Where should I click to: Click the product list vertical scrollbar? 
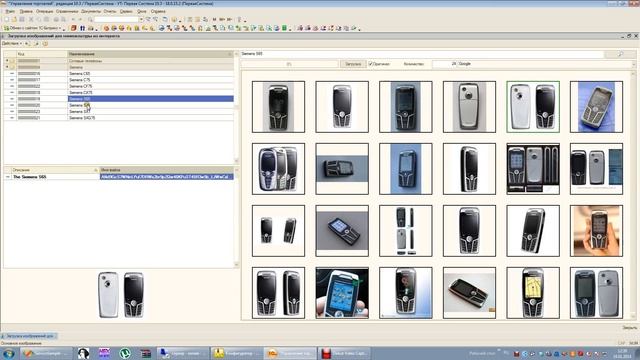(236, 107)
